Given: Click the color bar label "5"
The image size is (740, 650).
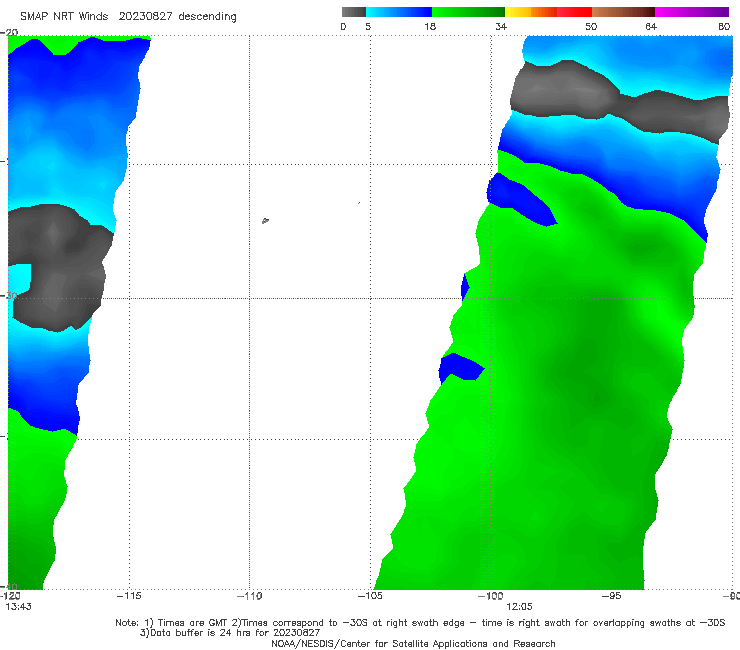Looking at the screenshot, I should pos(368,27).
